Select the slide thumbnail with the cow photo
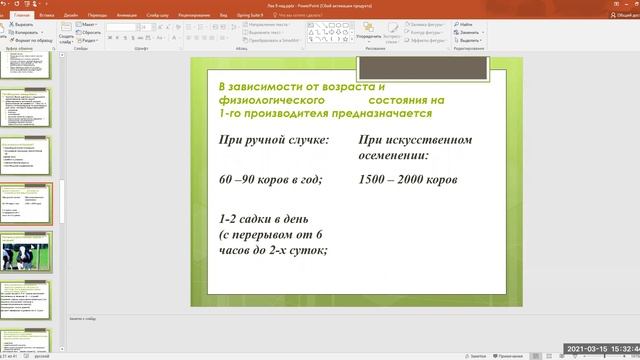Image resolution: width=640 pixels, height=360 pixels. (x=26, y=252)
